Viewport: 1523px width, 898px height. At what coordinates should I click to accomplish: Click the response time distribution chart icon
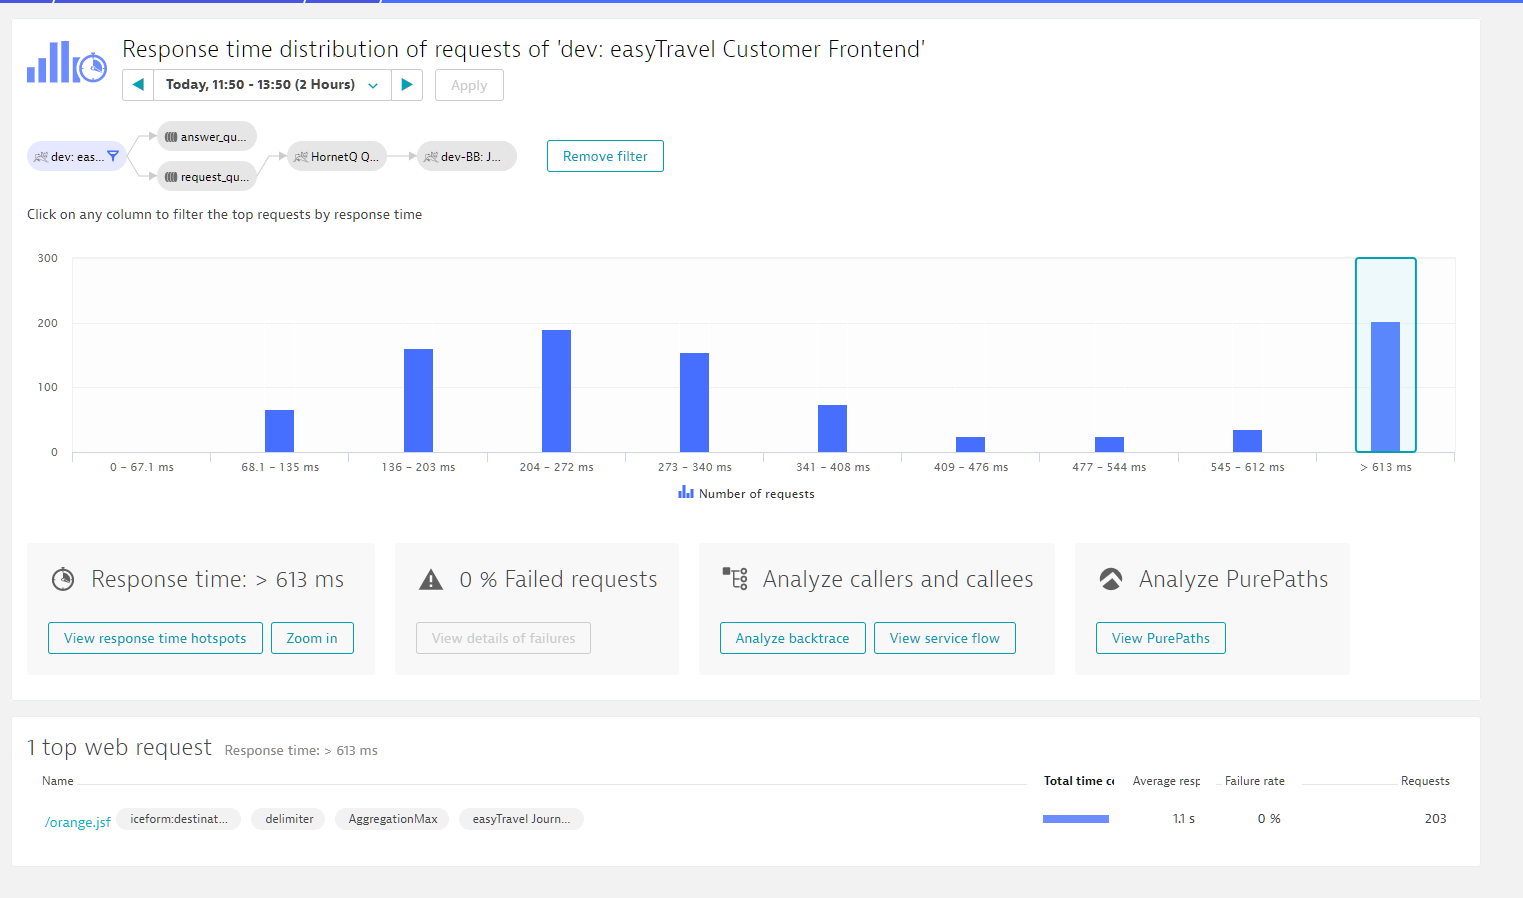67,63
